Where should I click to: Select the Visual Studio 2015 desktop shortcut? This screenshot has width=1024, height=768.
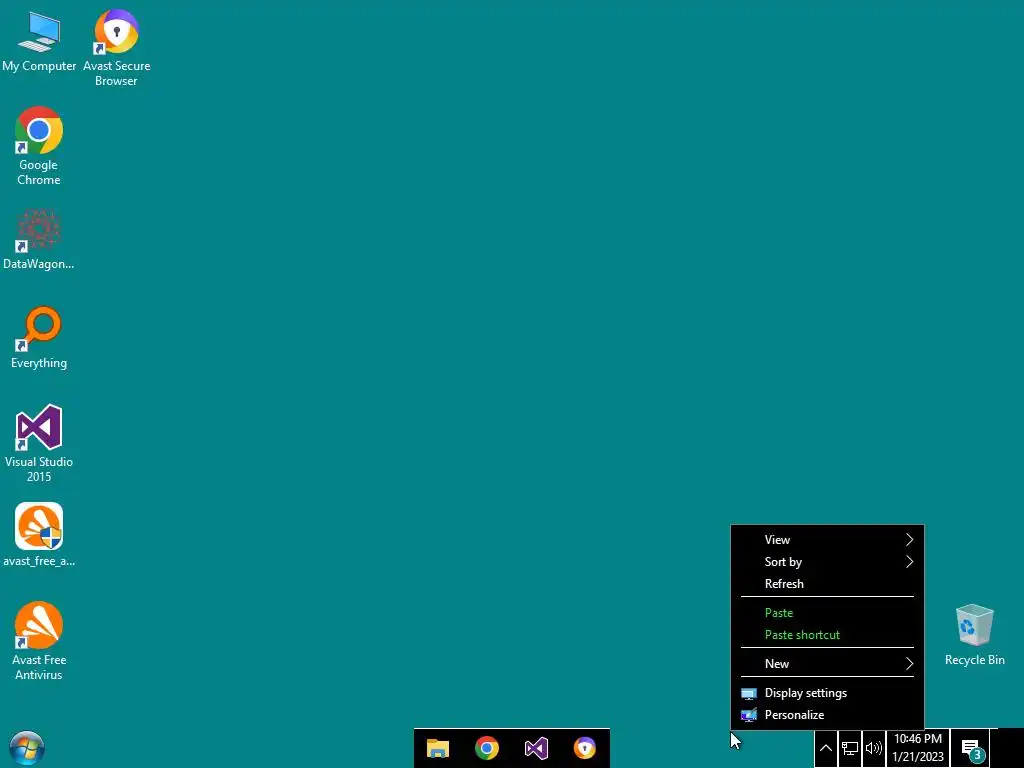pos(39,443)
